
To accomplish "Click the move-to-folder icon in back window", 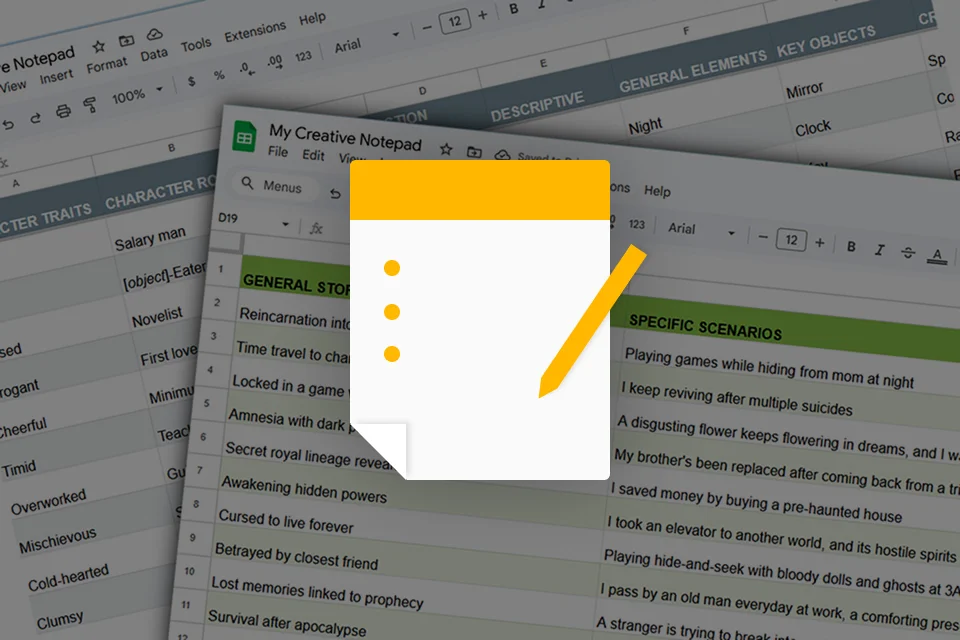I will (126, 40).
